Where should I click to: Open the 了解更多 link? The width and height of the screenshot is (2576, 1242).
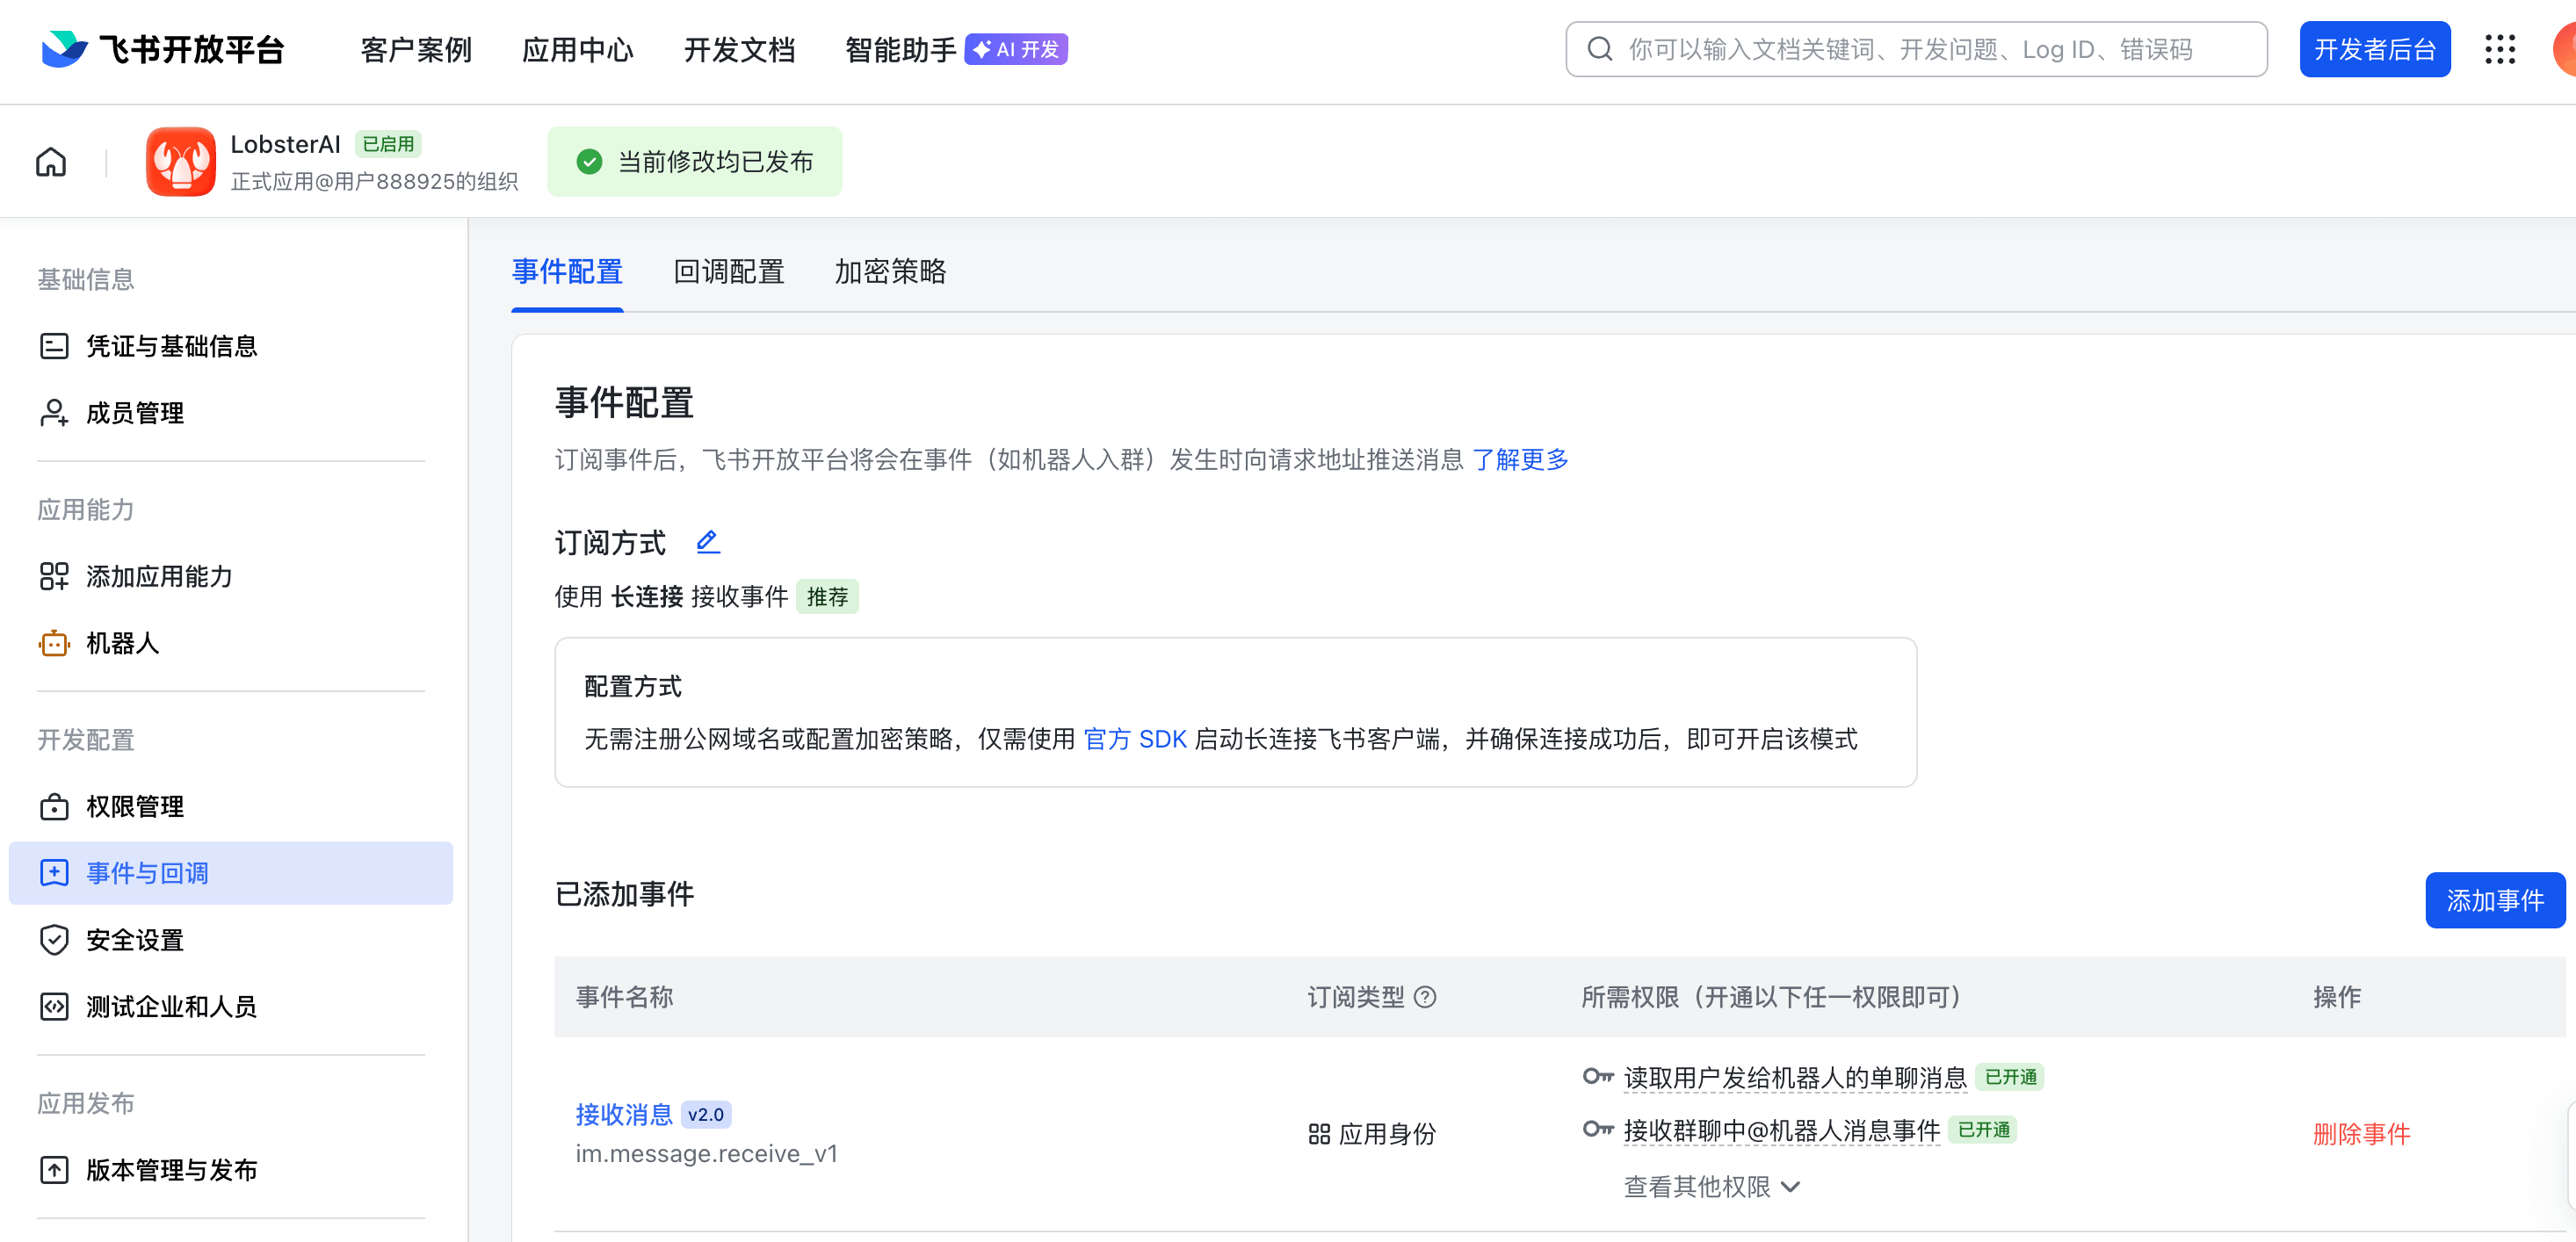pyautogui.click(x=1521, y=460)
